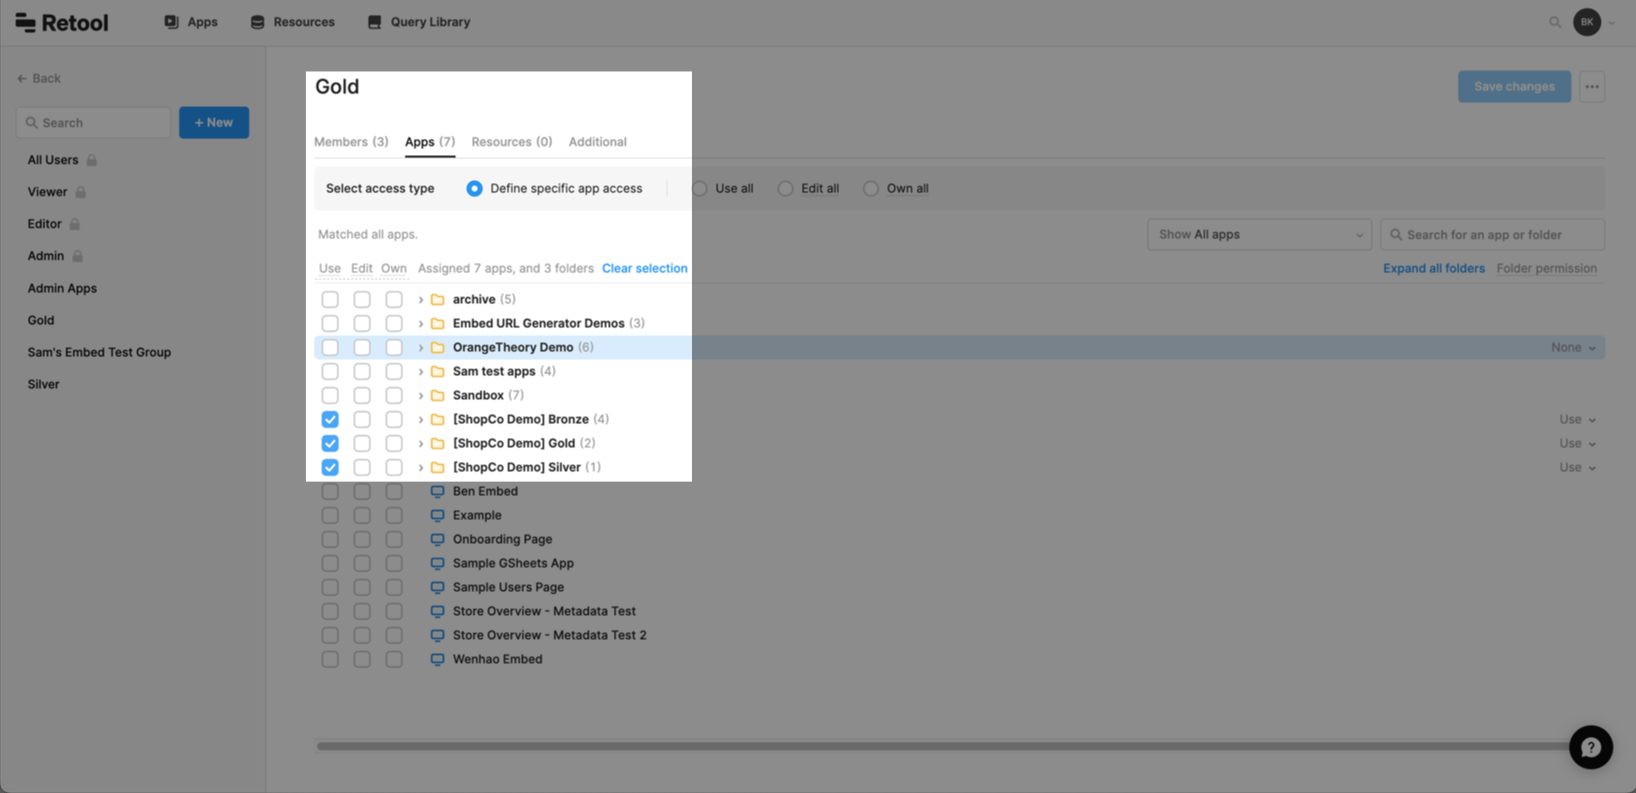Click the Embed URL Generator Demos folder icon
The image size is (1636, 793).
[x=437, y=323]
